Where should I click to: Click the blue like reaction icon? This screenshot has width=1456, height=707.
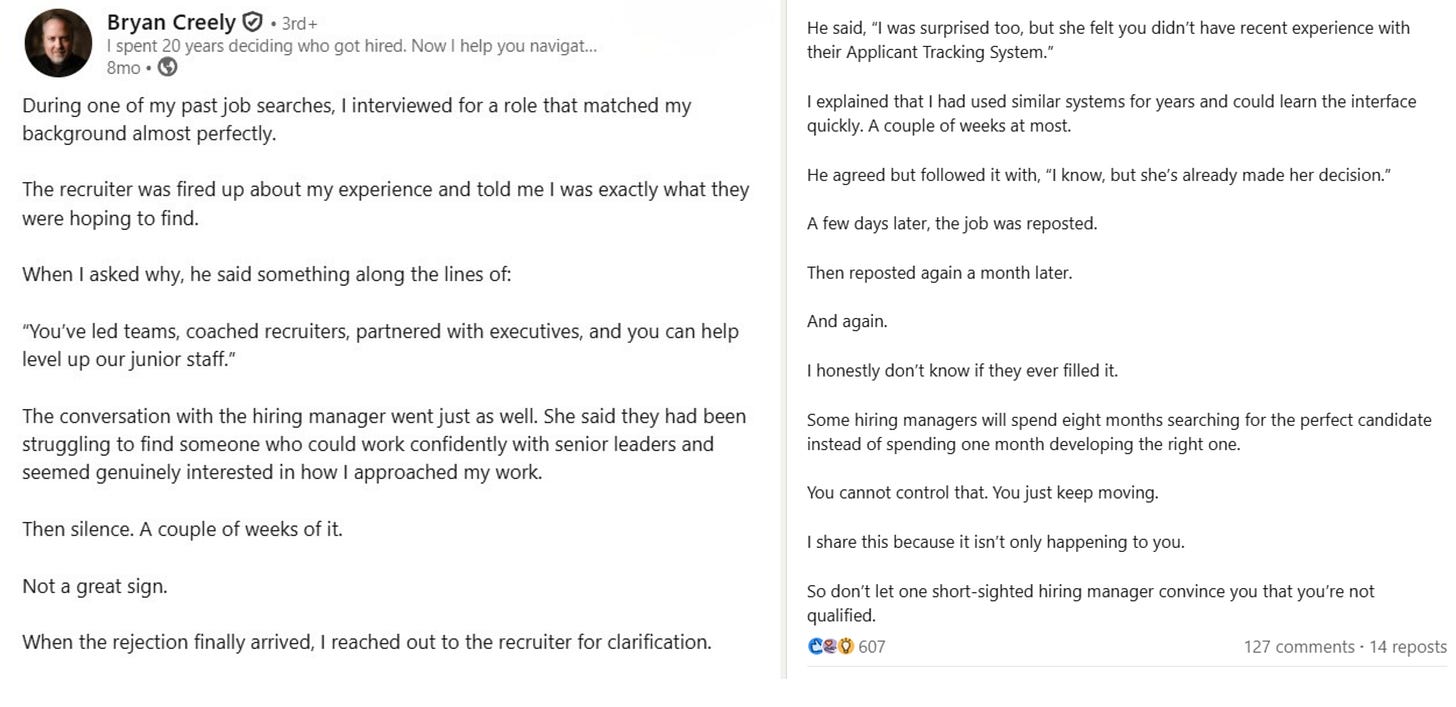[x=815, y=647]
